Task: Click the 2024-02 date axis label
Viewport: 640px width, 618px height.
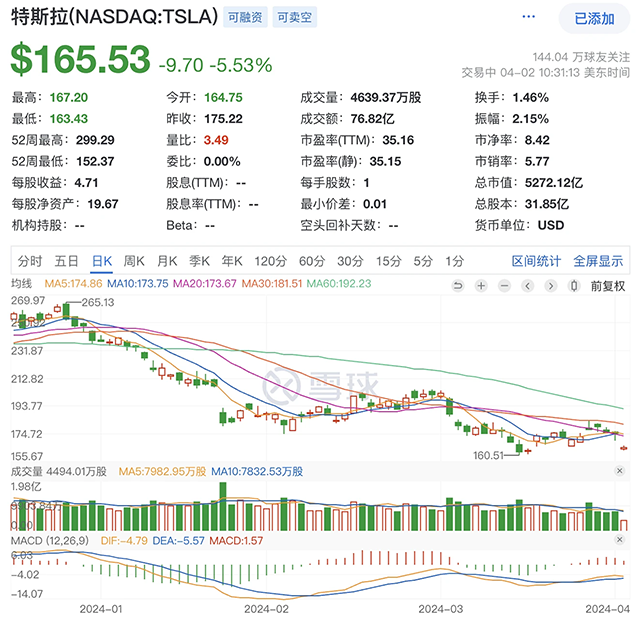Action: click(266, 609)
